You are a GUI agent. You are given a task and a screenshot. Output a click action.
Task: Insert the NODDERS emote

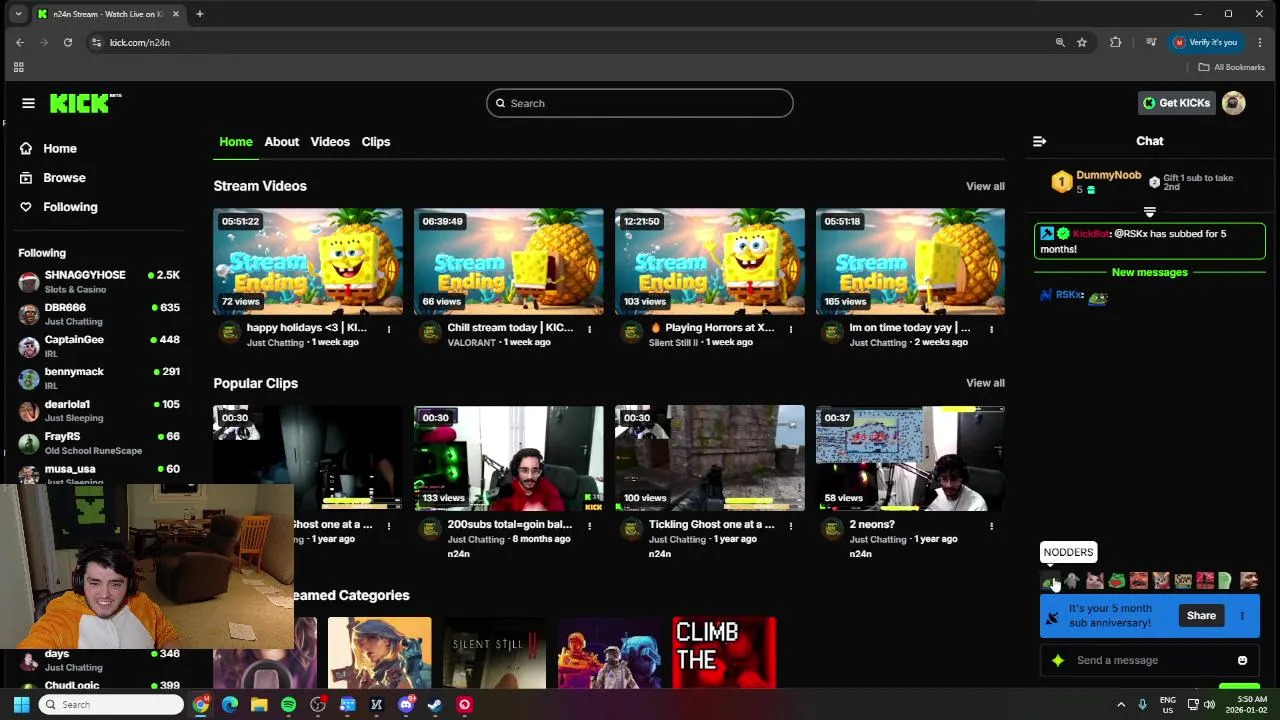pyautogui.click(x=1050, y=581)
